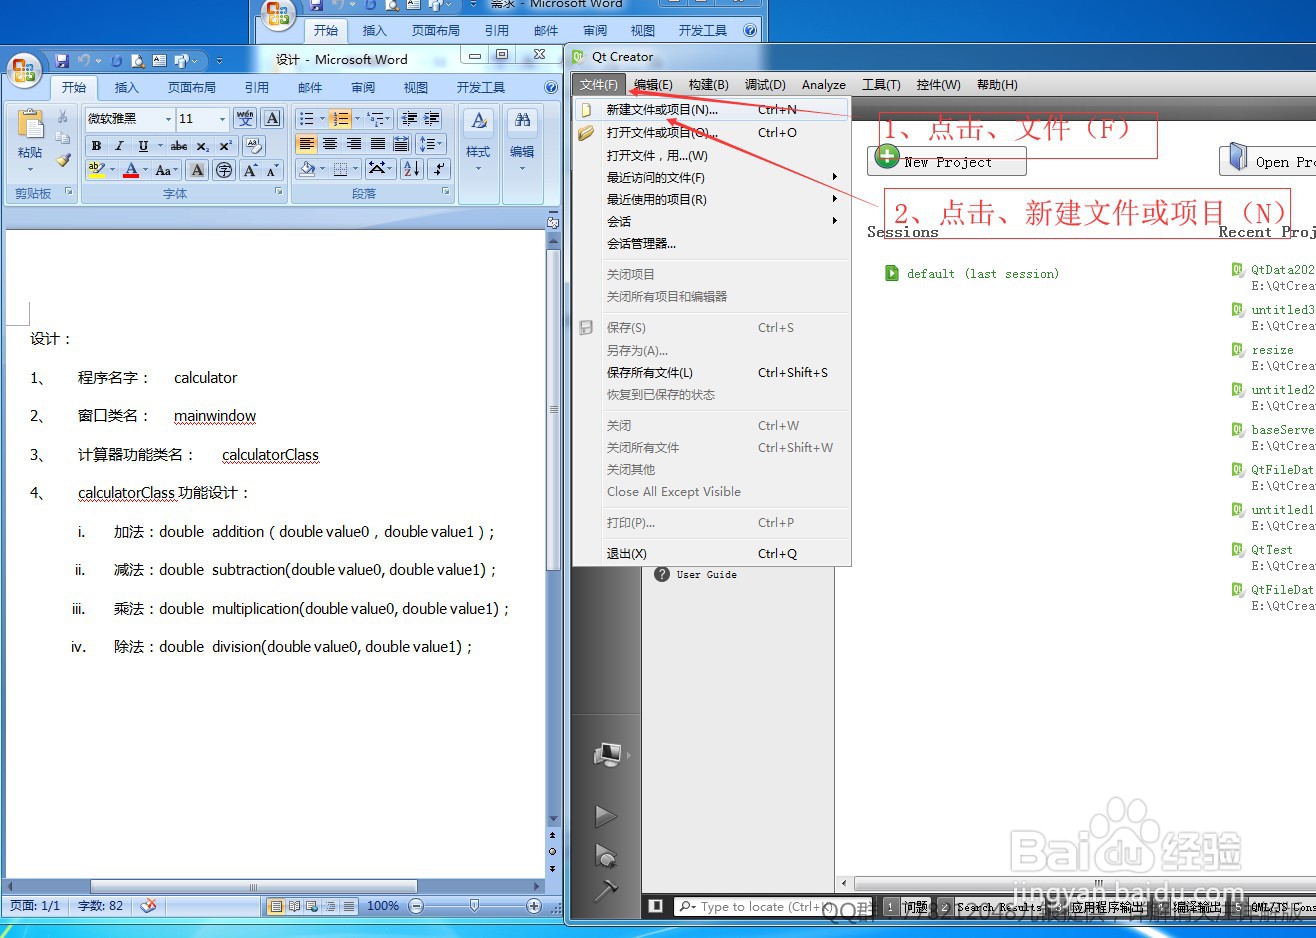Viewport: 1316px width, 938px height.
Task: Open the line spacing dropdown
Action: coord(430,144)
